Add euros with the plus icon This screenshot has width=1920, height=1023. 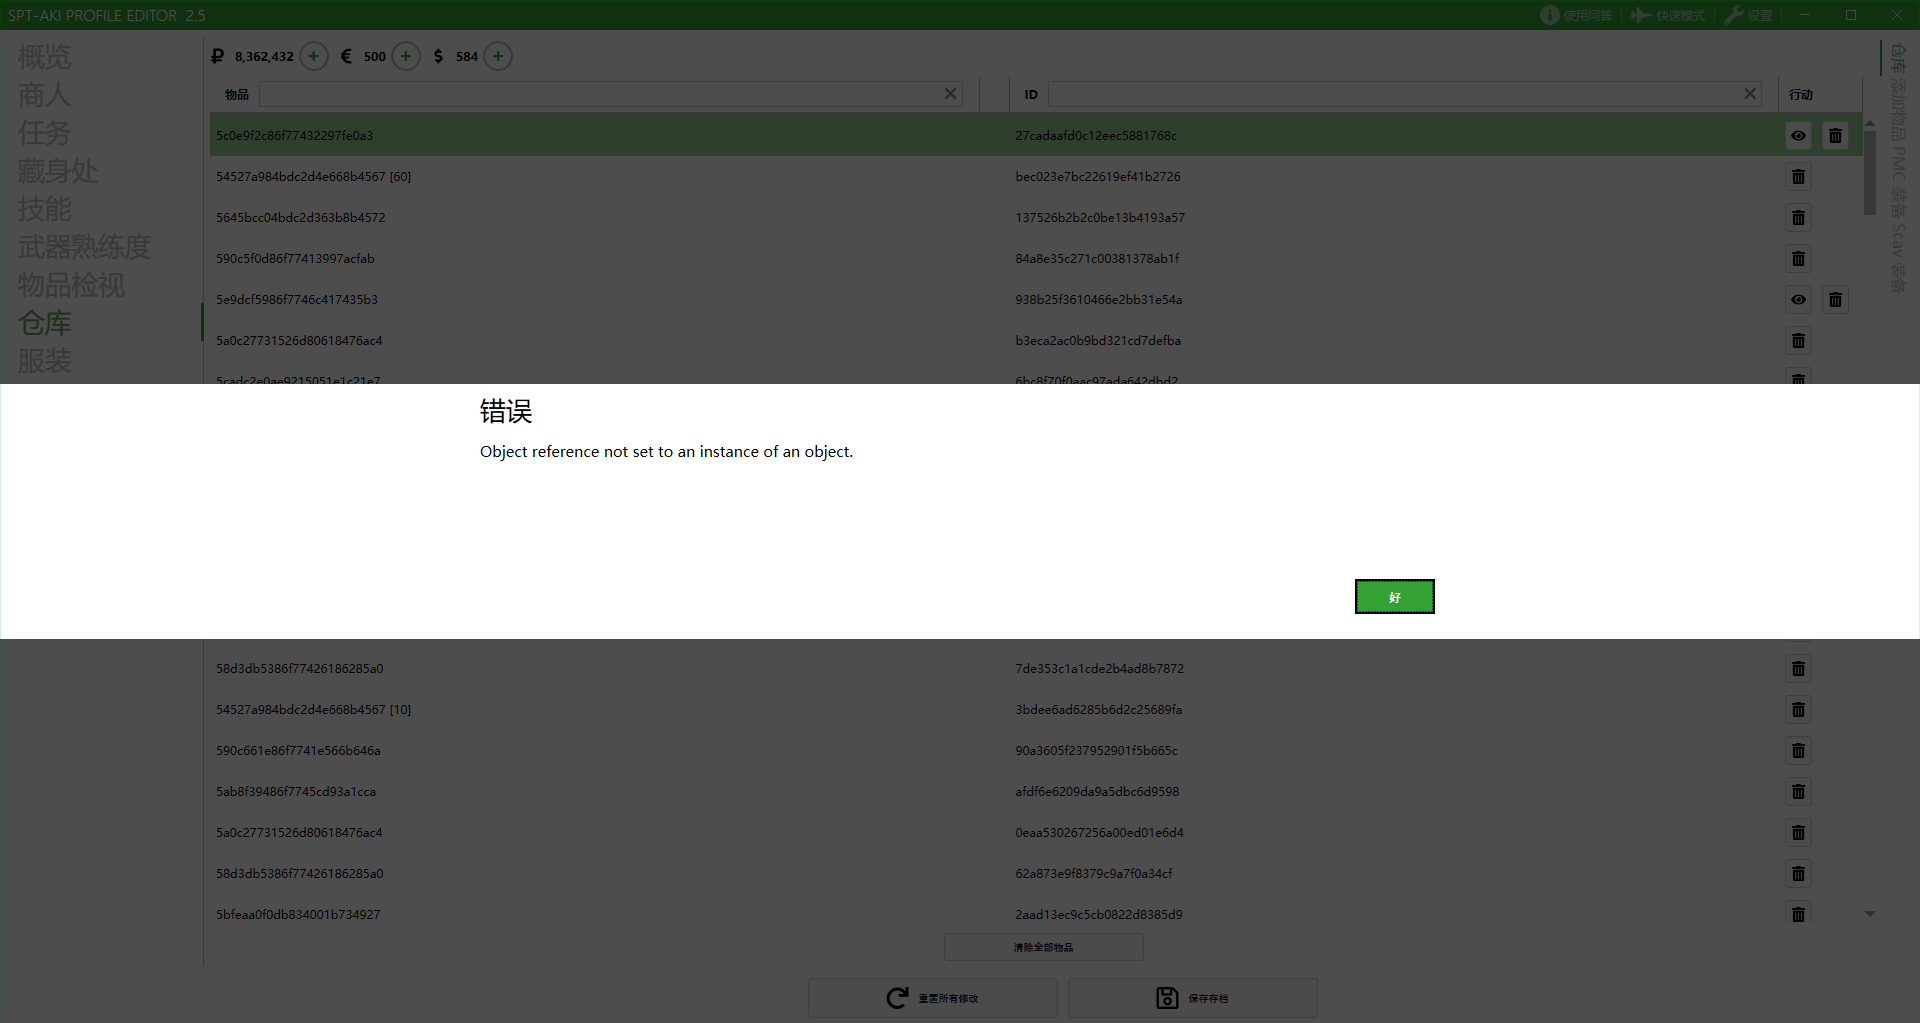tap(406, 56)
